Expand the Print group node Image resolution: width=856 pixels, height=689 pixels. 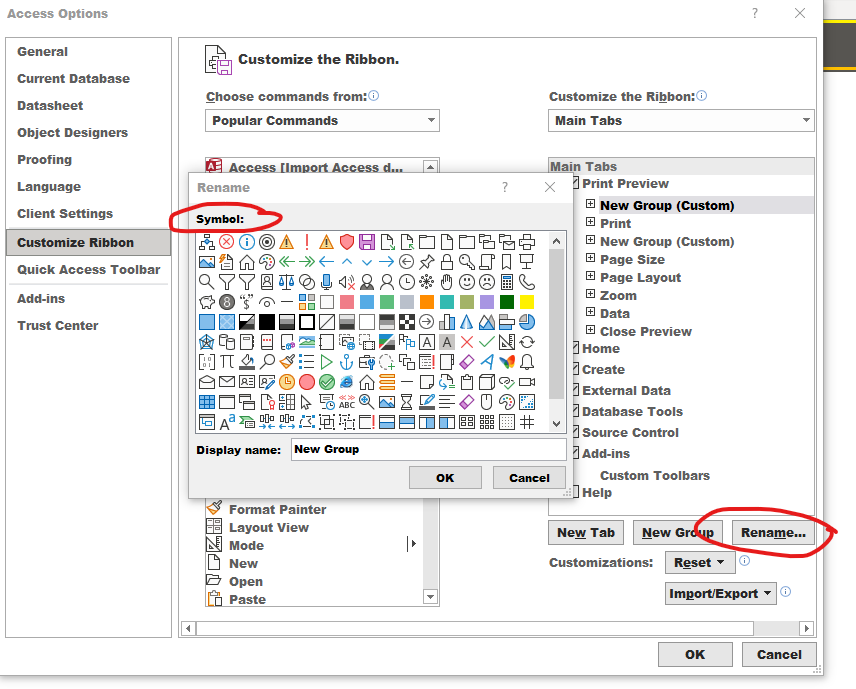point(590,222)
